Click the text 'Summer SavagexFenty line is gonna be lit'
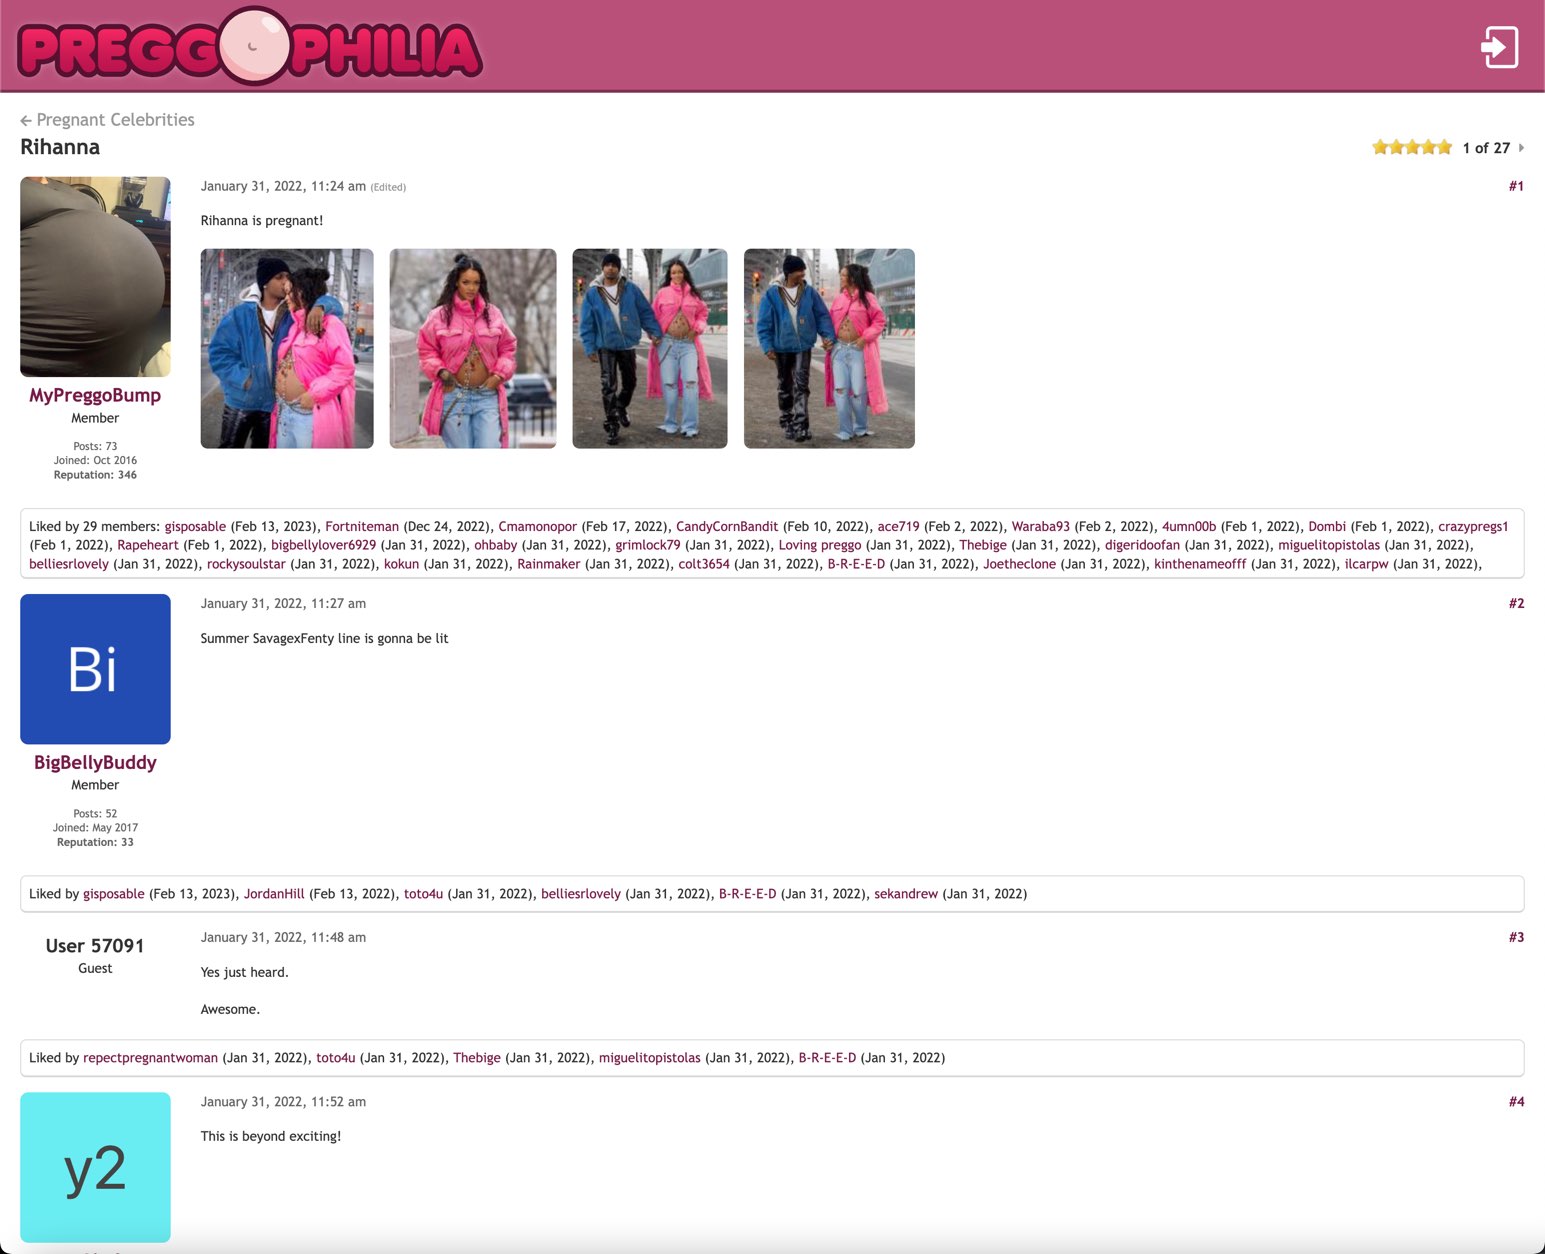The image size is (1545, 1254). pos(324,638)
